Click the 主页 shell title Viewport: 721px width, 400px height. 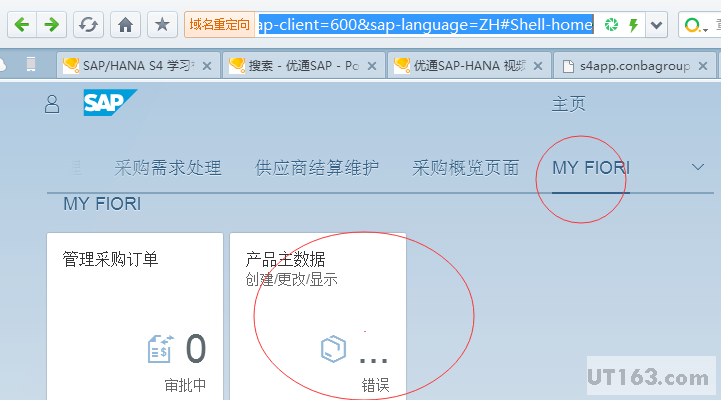click(569, 104)
